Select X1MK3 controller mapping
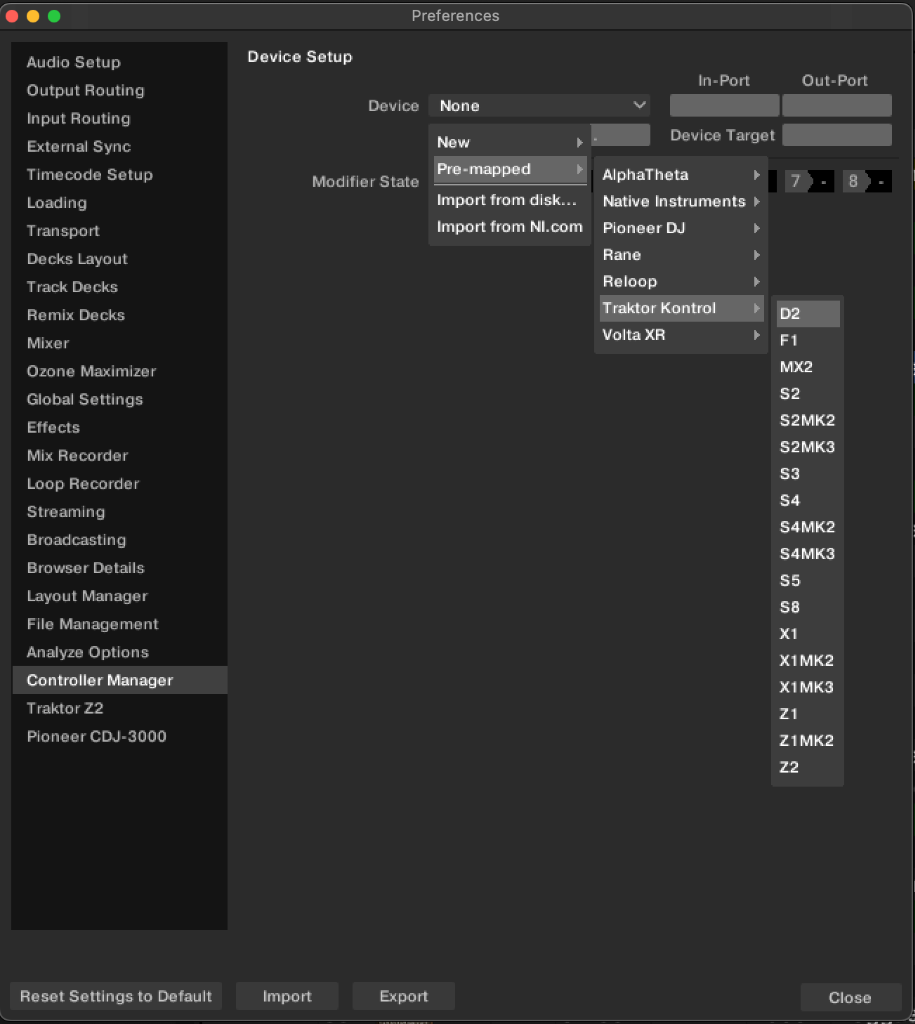 (808, 687)
